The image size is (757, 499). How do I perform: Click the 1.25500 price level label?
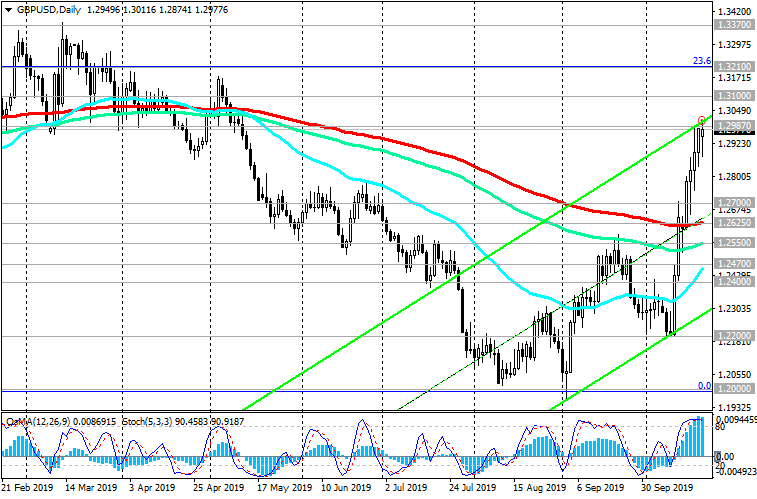(735, 243)
